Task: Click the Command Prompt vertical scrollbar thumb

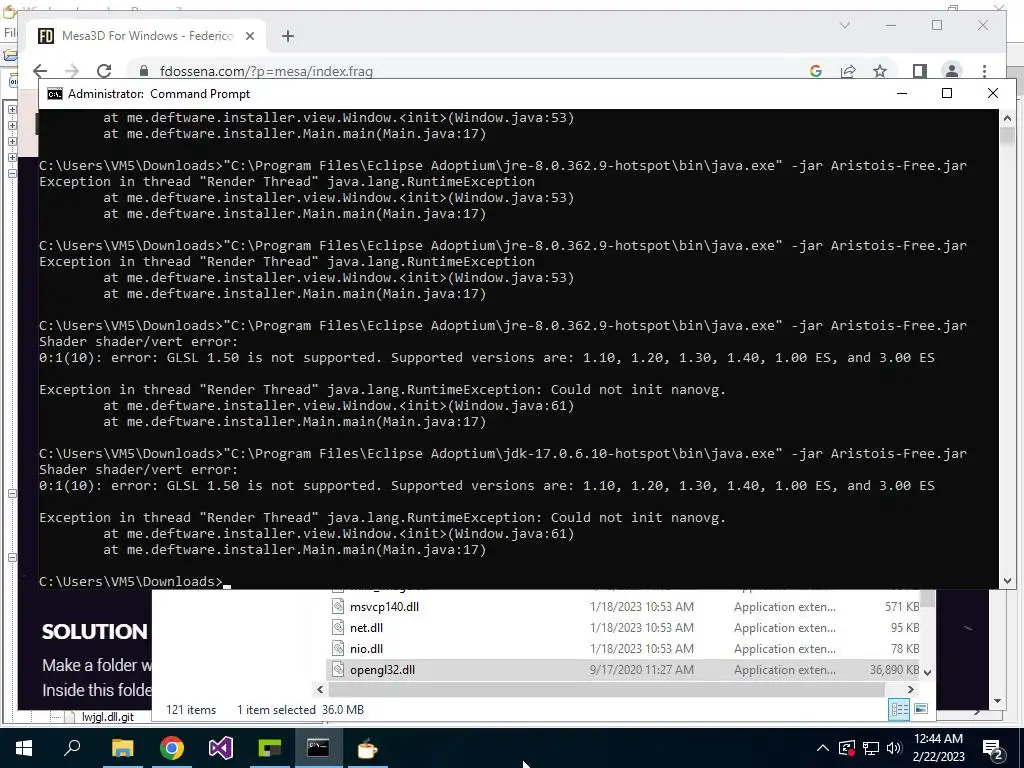Action: 1007,136
